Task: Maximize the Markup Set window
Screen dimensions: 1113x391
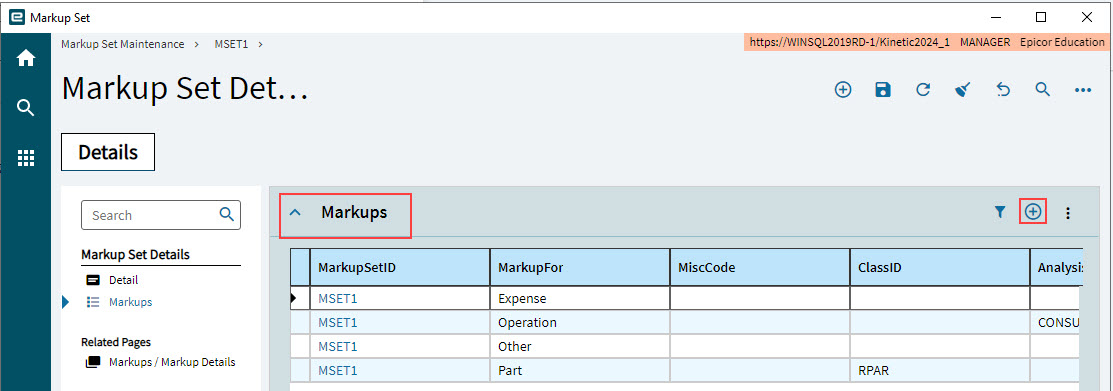Action: (x=1041, y=17)
